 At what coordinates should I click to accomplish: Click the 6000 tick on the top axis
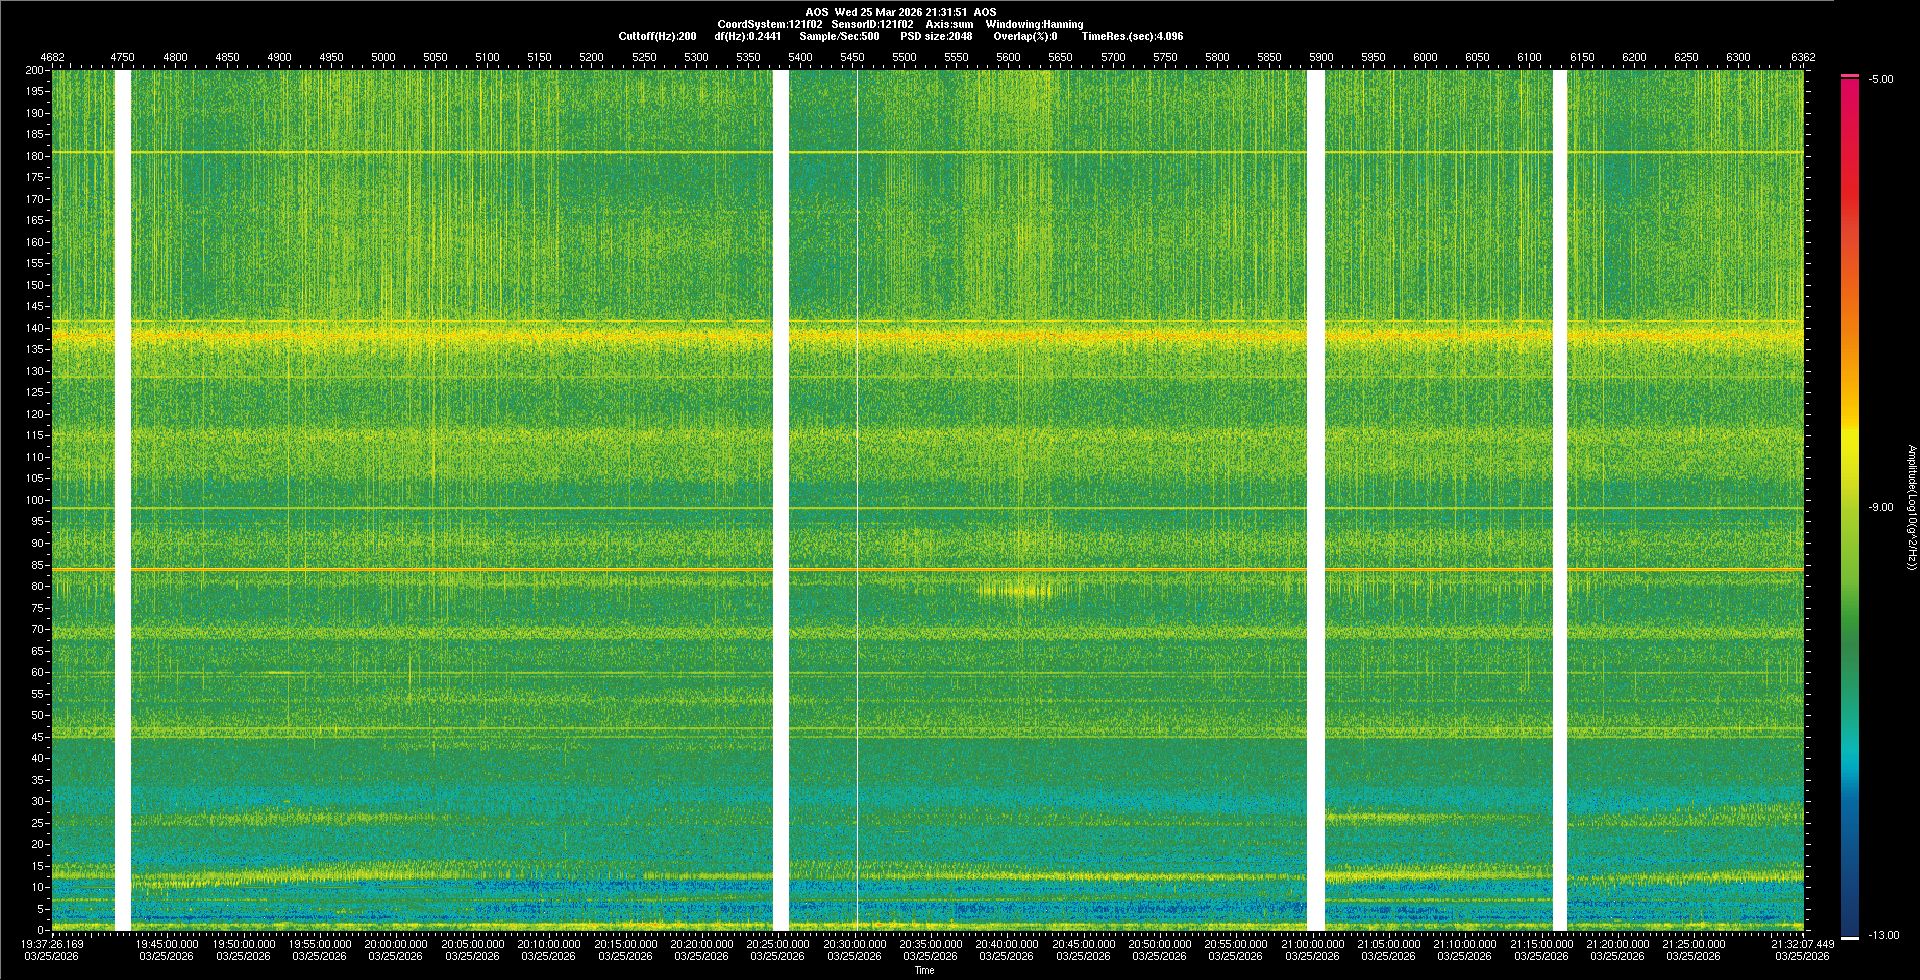(x=1425, y=57)
